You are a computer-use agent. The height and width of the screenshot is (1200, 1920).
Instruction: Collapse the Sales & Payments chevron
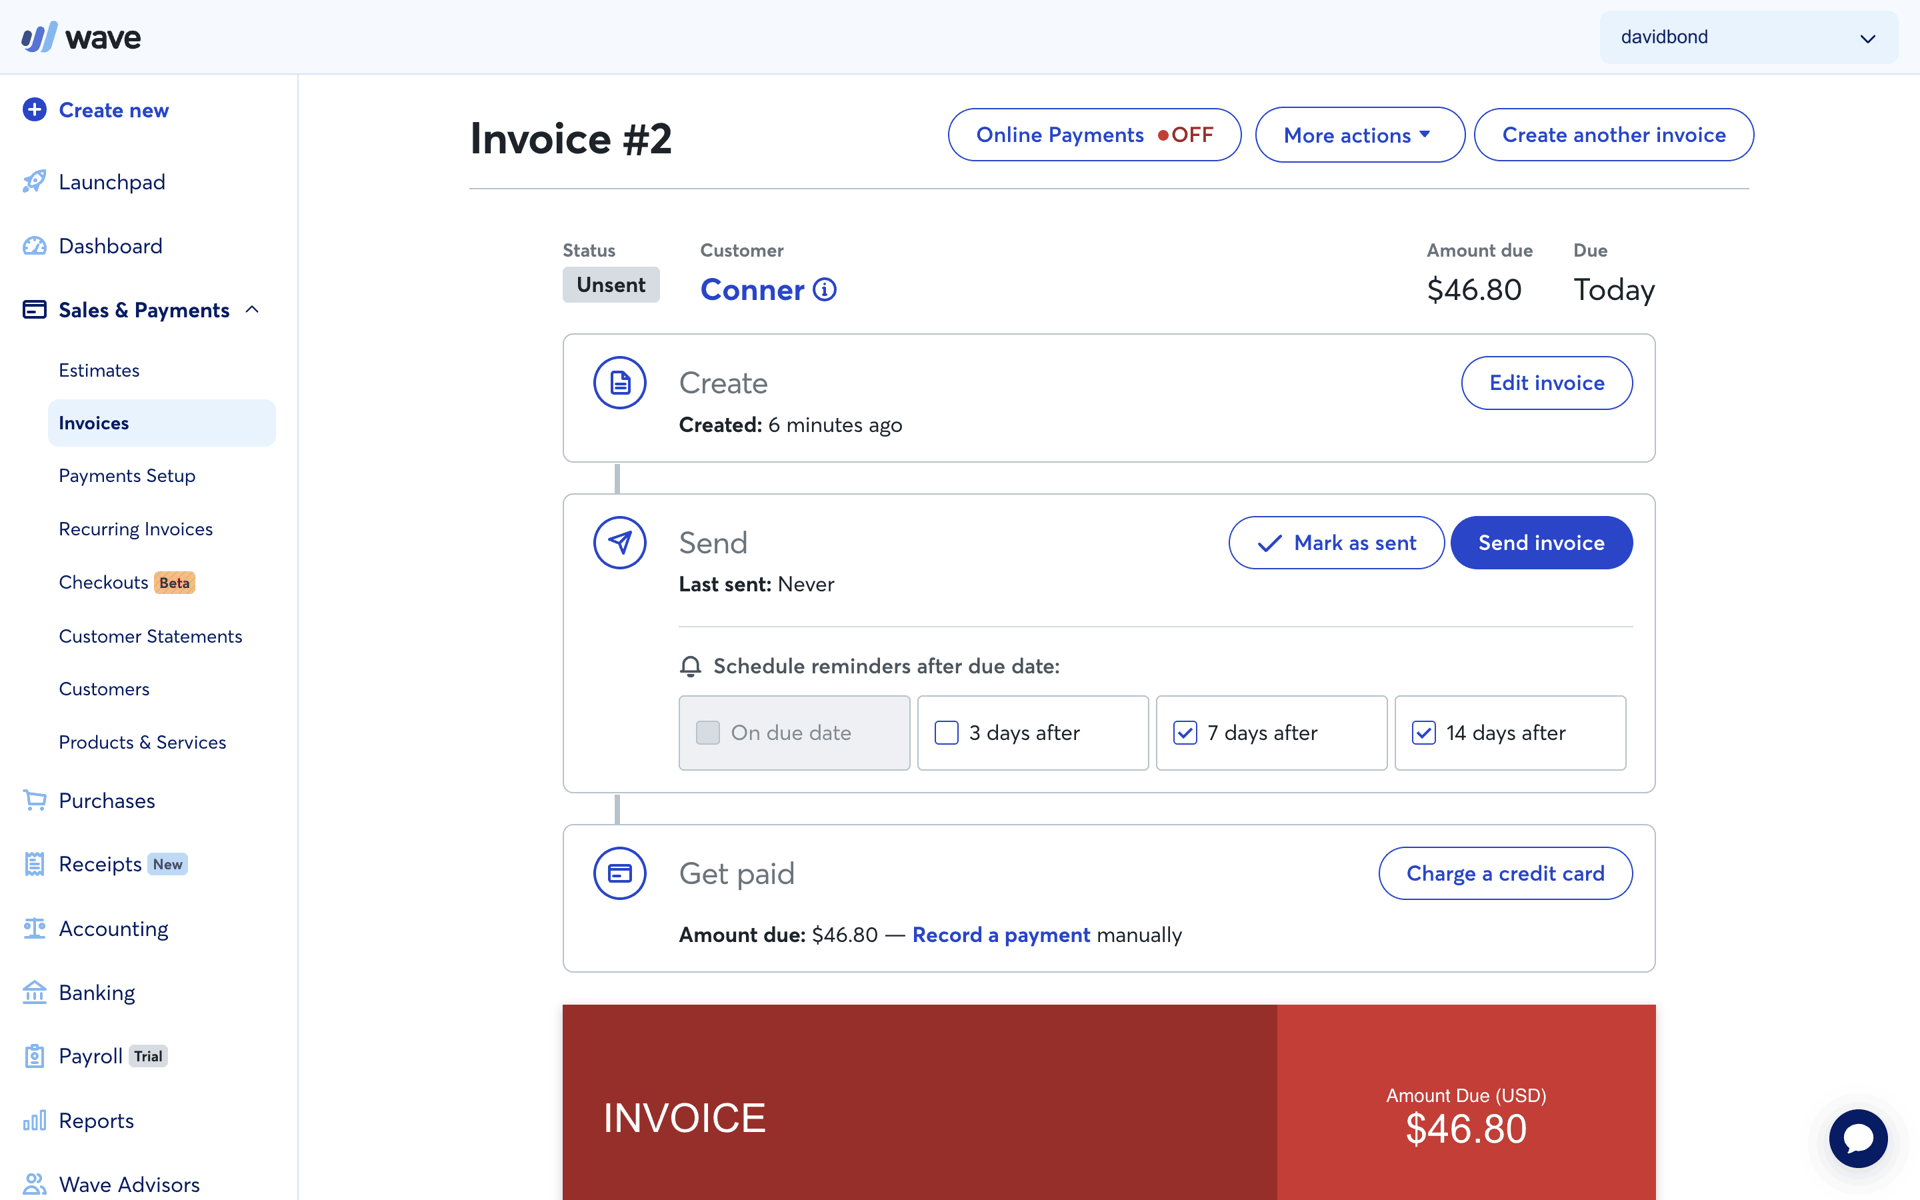[x=252, y=310]
